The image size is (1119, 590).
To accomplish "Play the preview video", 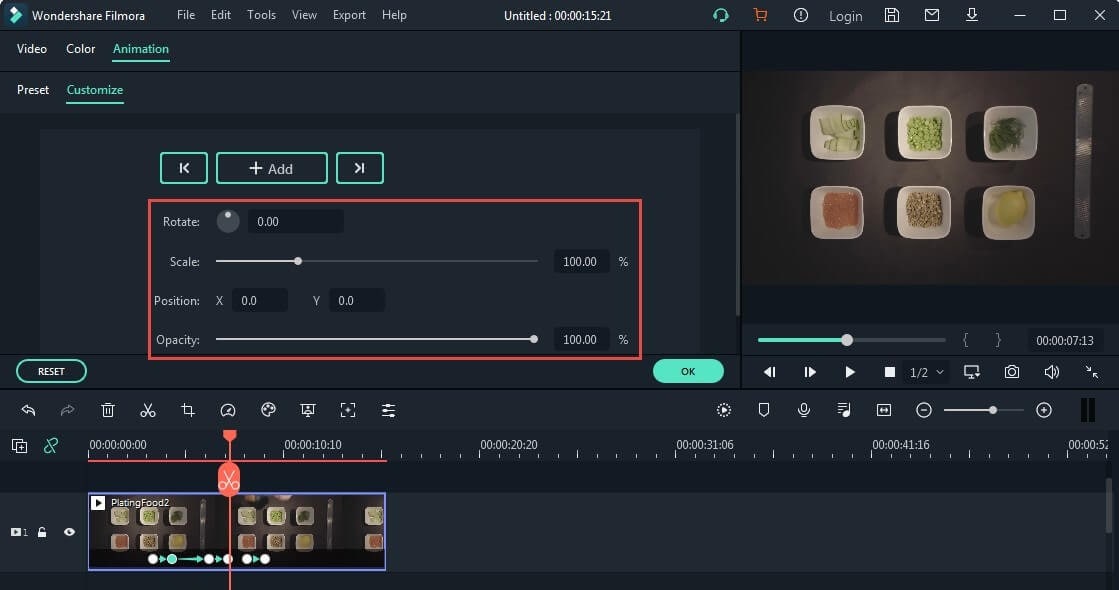I will (x=849, y=372).
